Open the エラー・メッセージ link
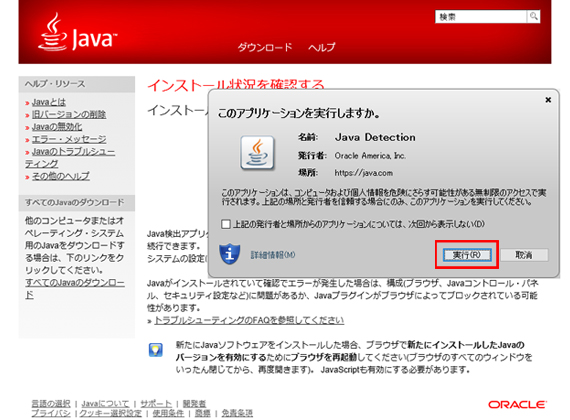The height and width of the screenshot is (420, 570). coord(69,139)
